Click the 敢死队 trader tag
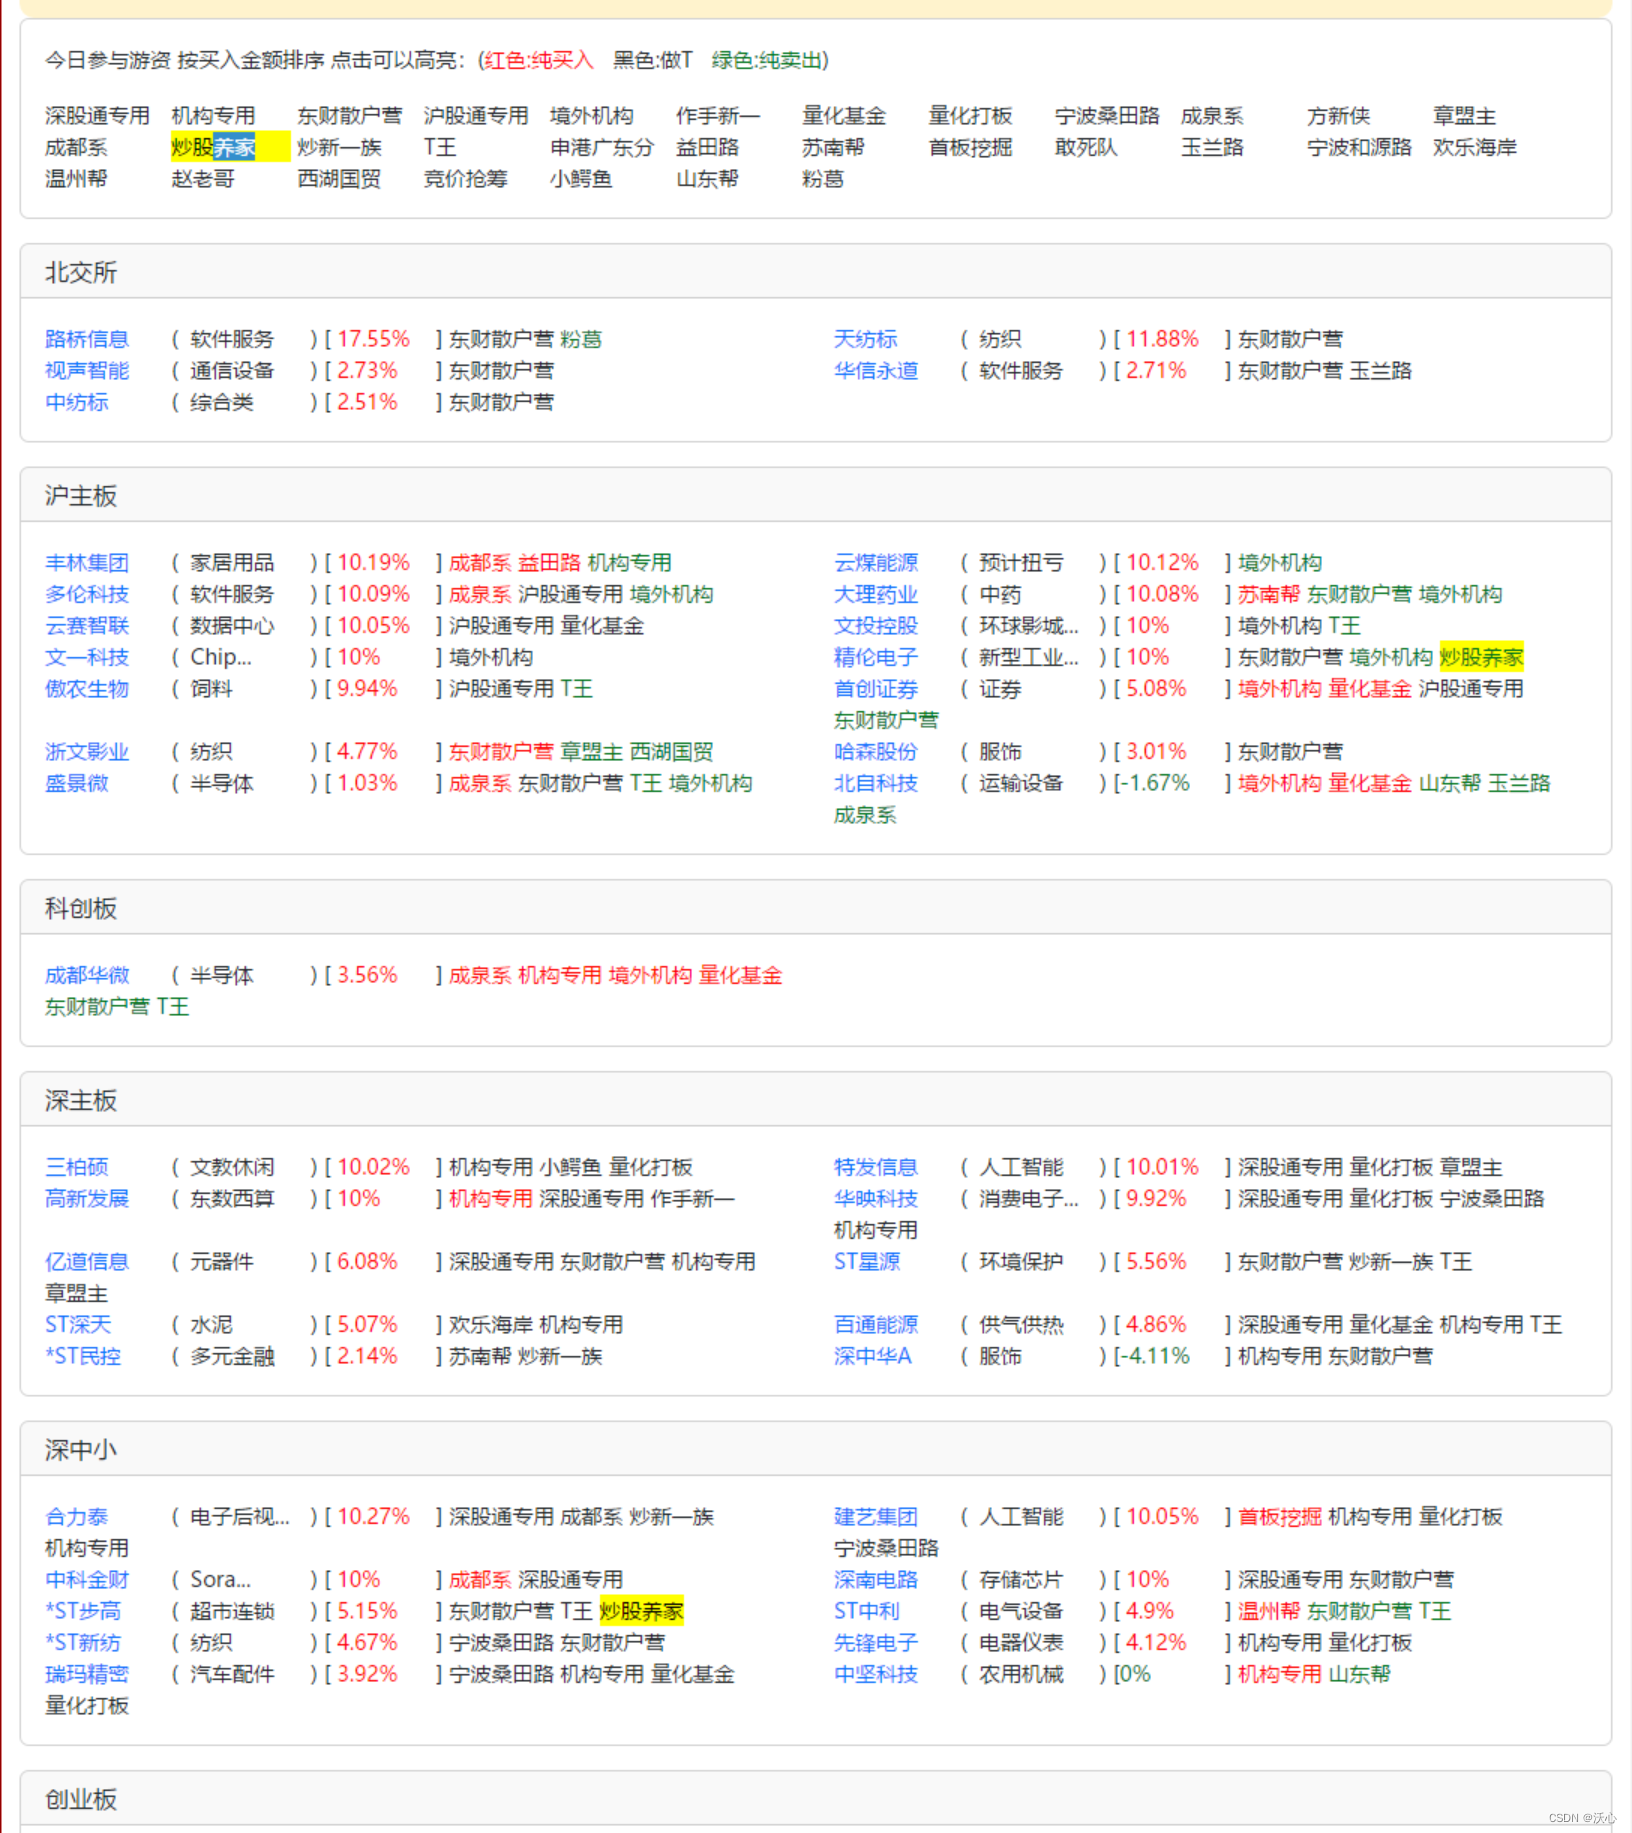Screen dimensions: 1632x1833 1086,147
